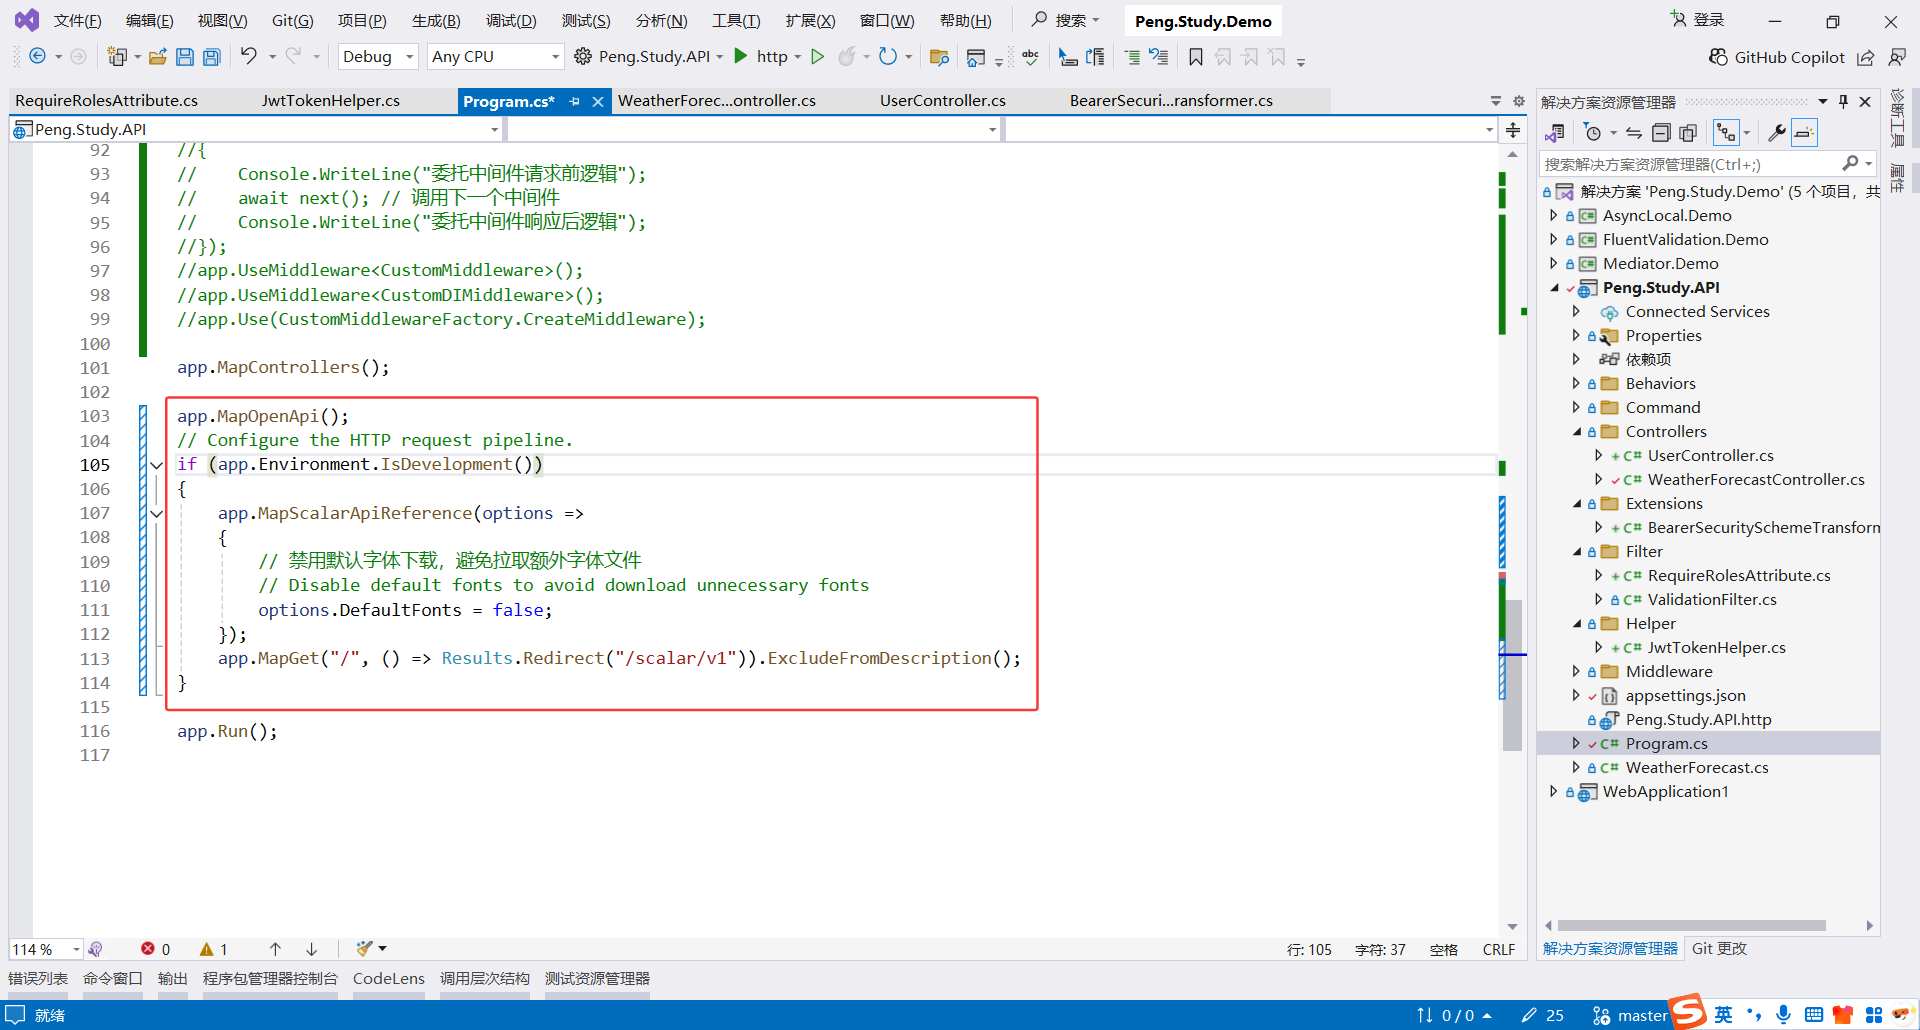Viewport: 1920px width, 1030px height.
Task: Switch to the JwtTokenHelper.cs tab
Action: click(x=331, y=101)
